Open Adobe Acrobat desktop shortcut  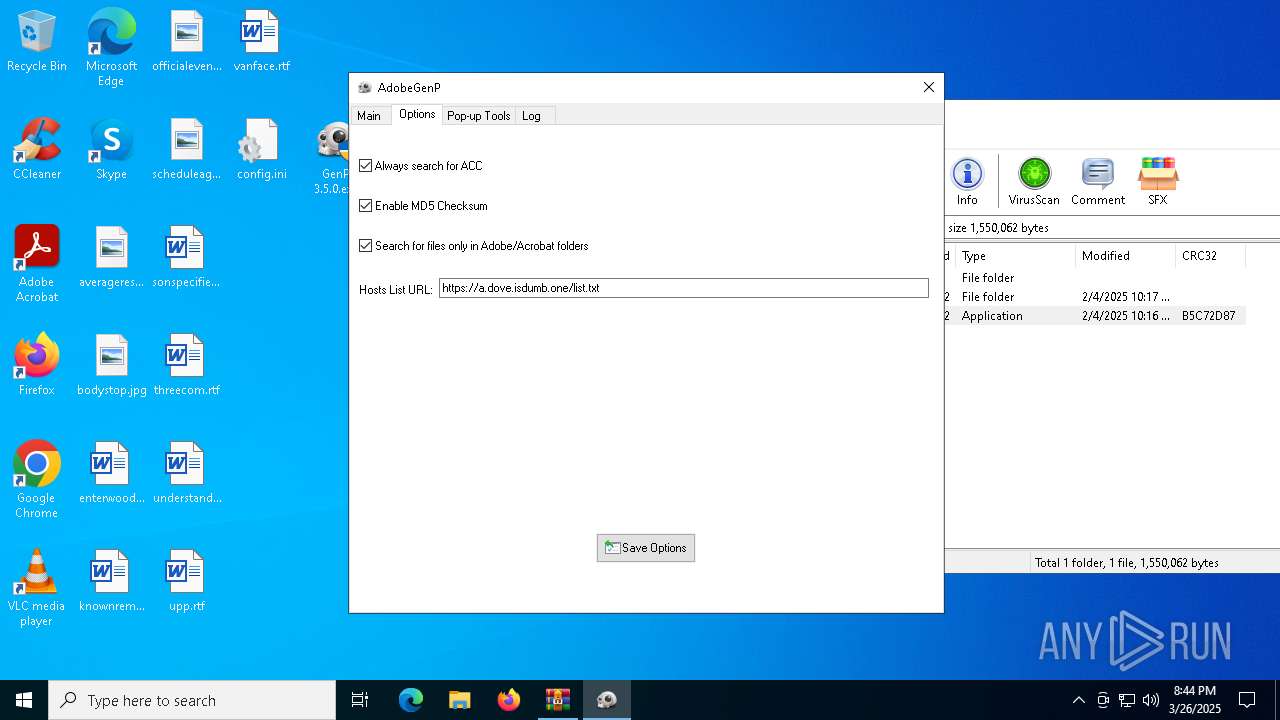(37, 264)
